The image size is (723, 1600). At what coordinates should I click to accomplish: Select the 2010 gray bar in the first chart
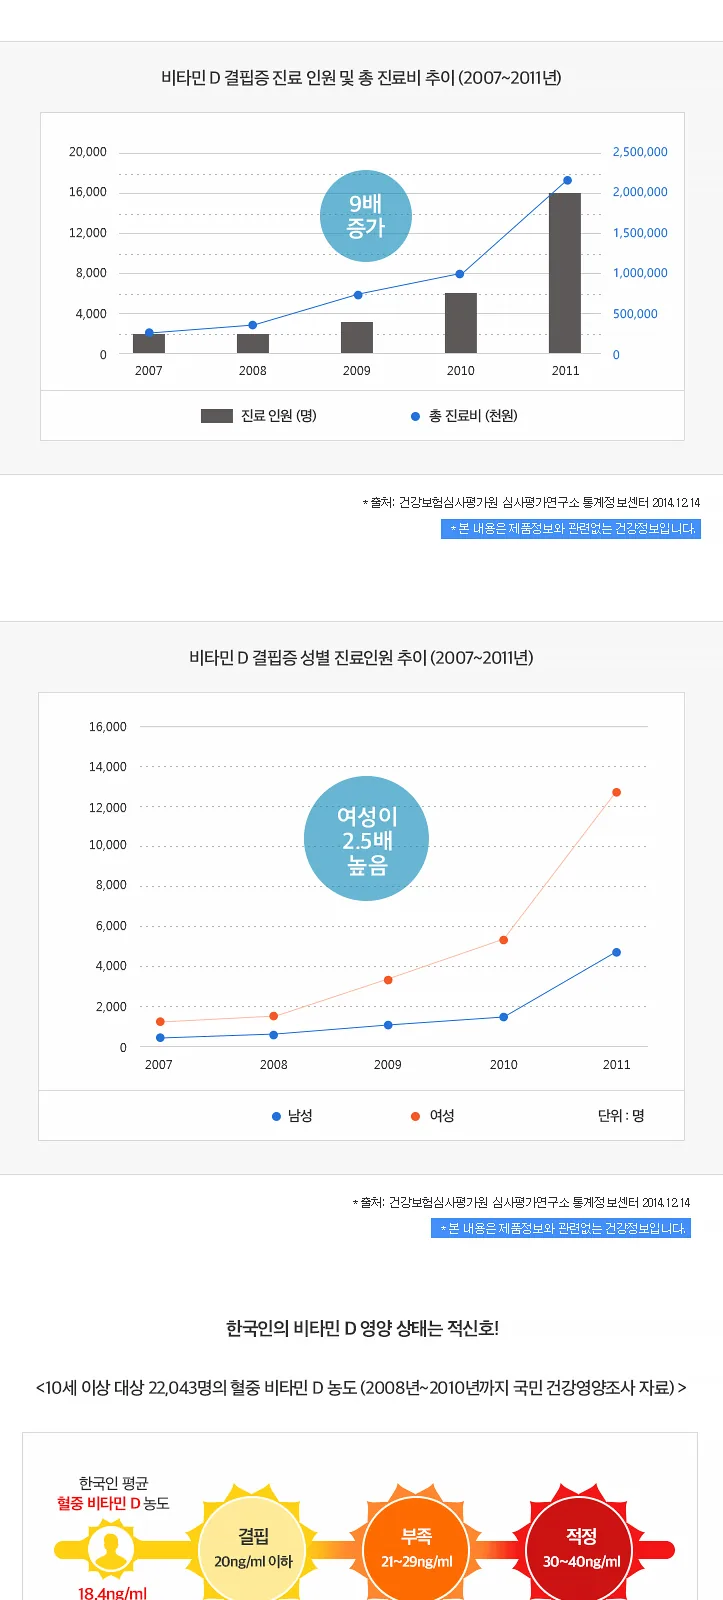(x=461, y=323)
